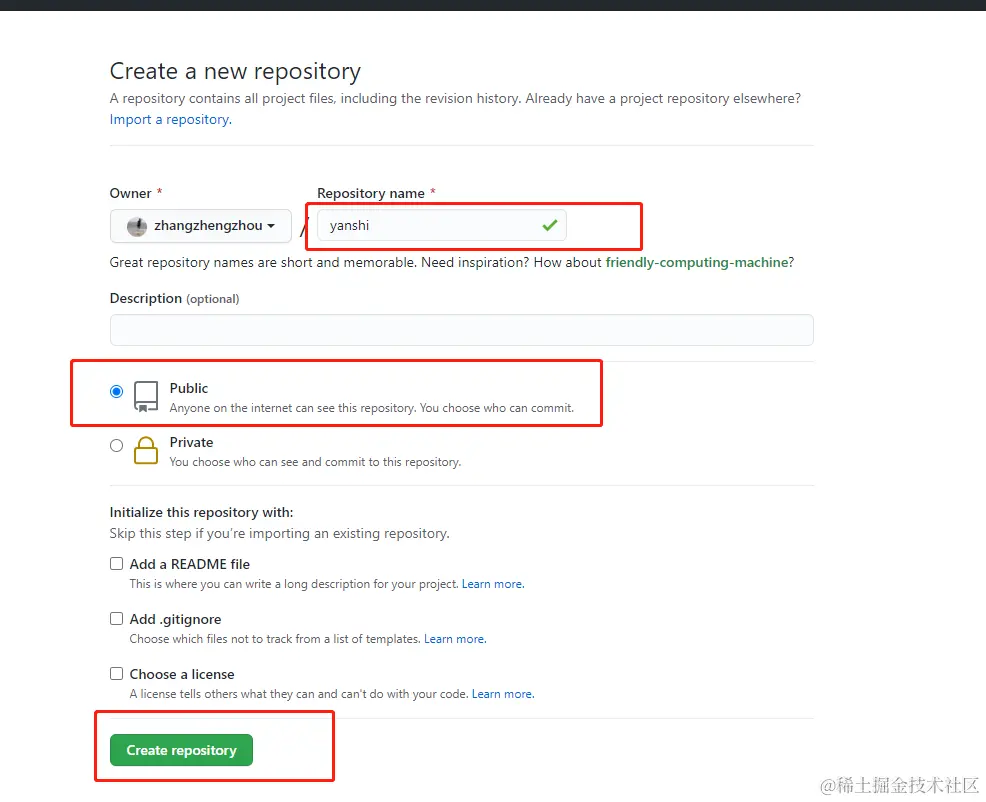The width and height of the screenshot is (986, 802).
Task: Select the Private radio button
Action: [117, 446]
